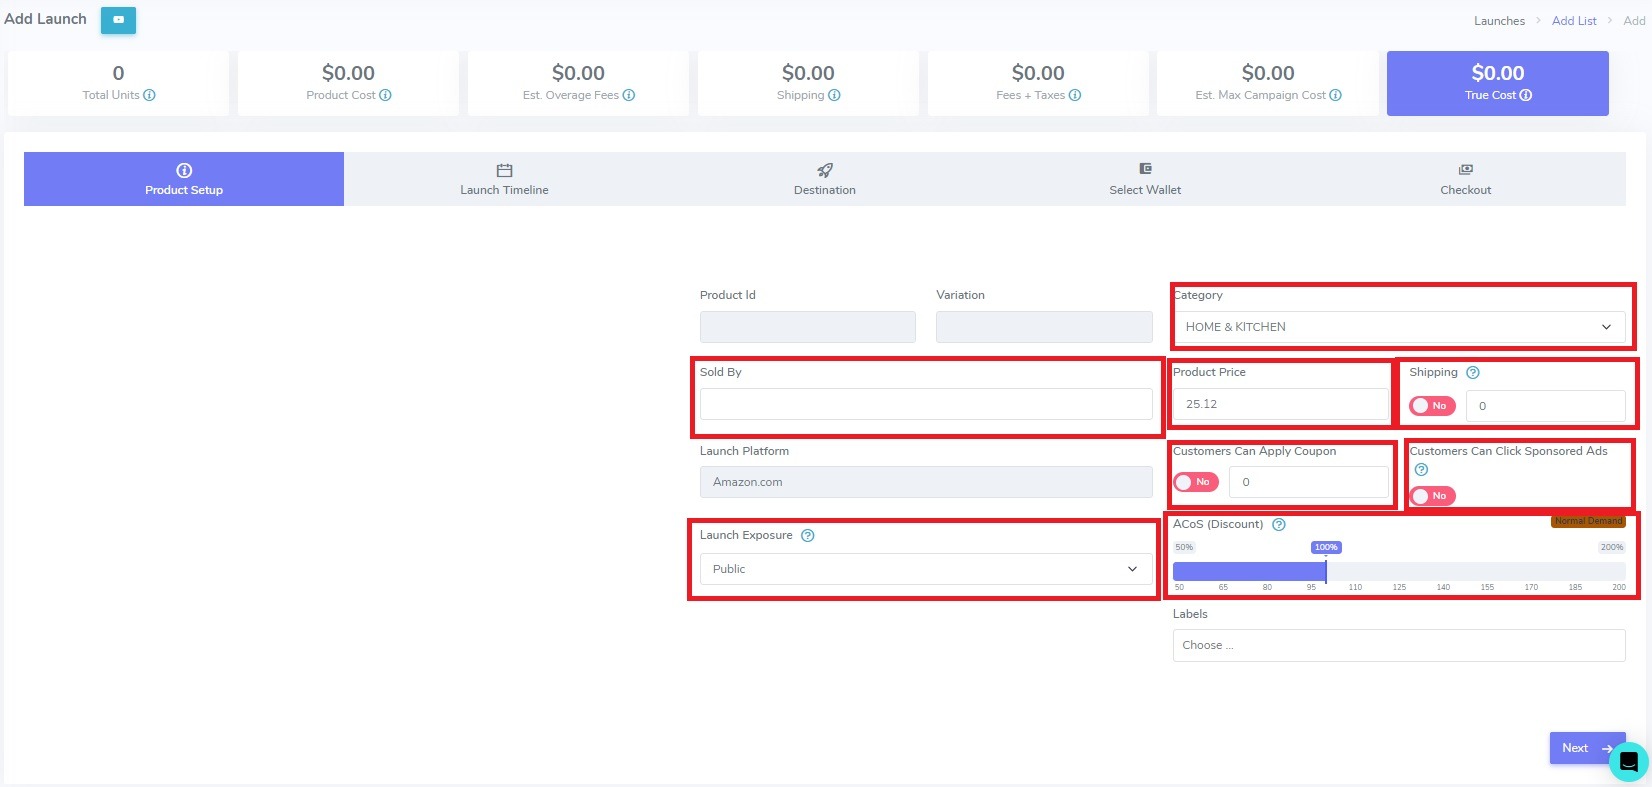Open the Labels Choose selector

pyautogui.click(x=1398, y=645)
